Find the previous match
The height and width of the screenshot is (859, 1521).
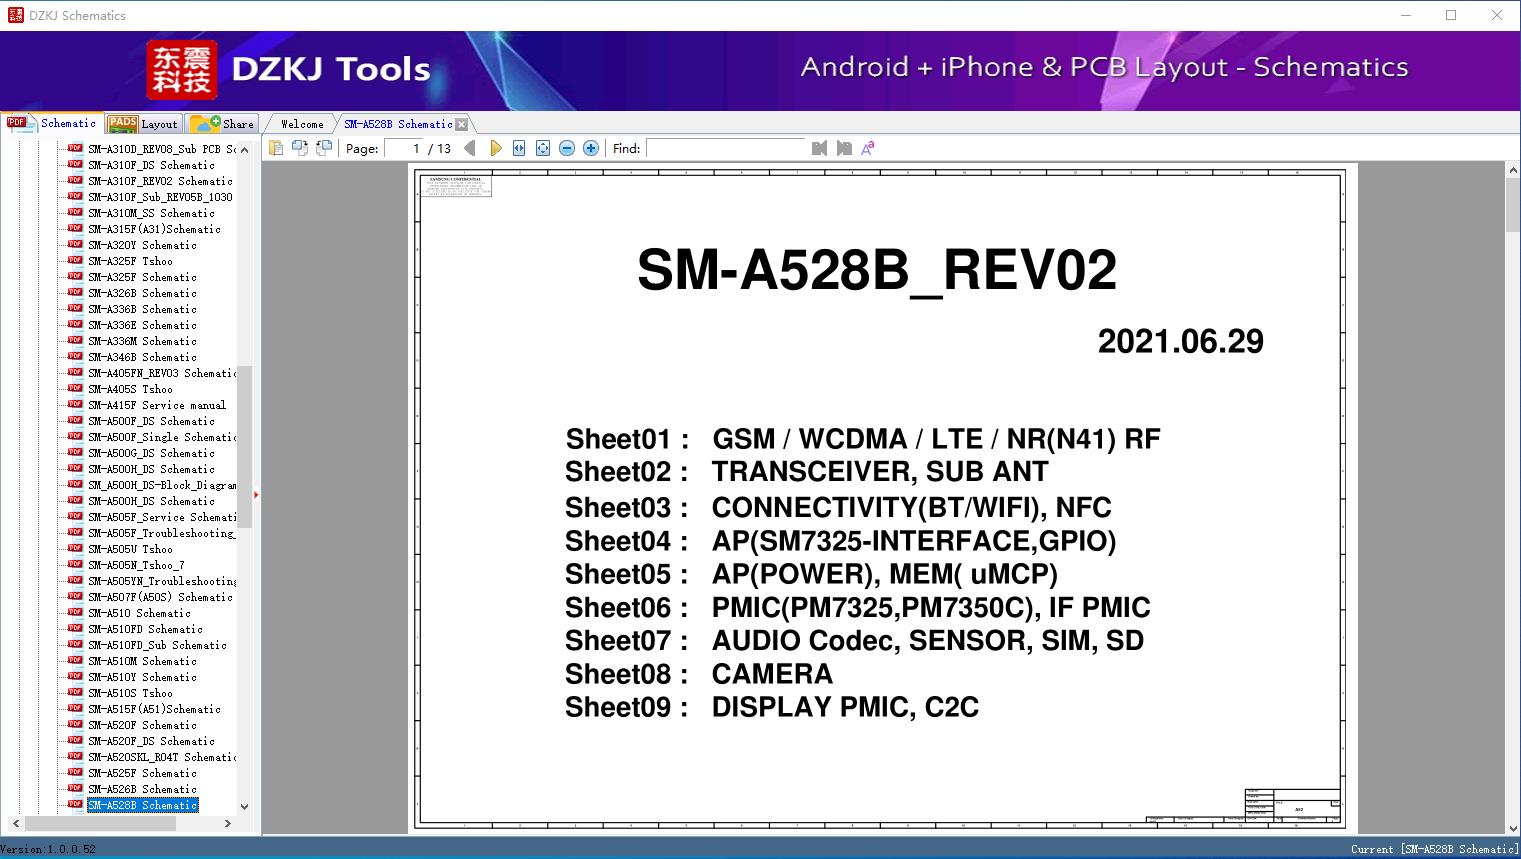[820, 148]
